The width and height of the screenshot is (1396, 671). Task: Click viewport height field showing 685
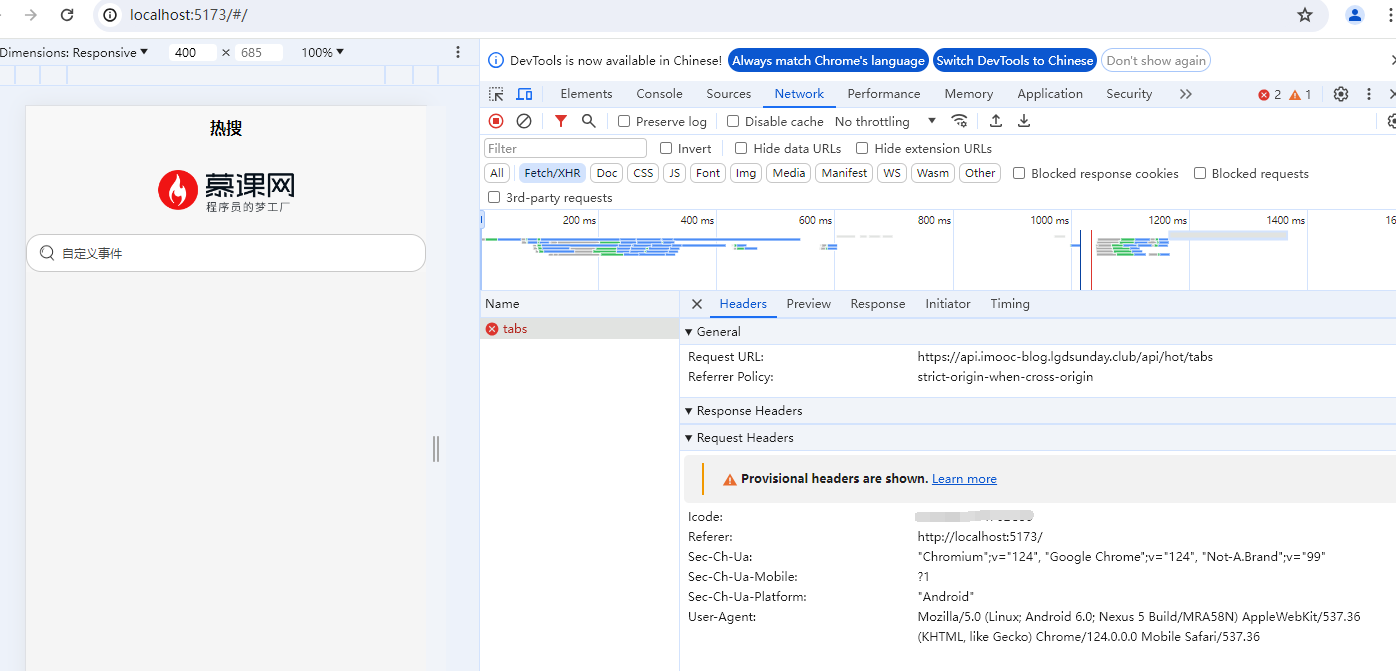(259, 52)
